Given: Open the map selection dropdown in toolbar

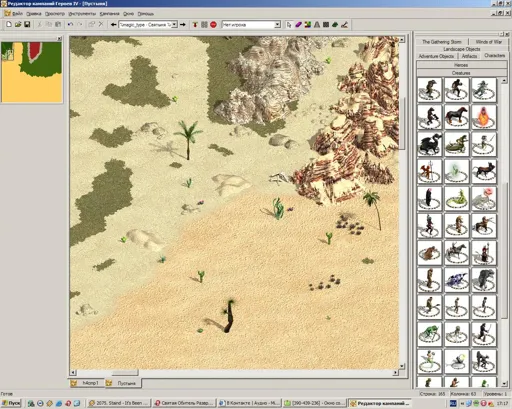Looking at the screenshot, I should (x=148, y=25).
